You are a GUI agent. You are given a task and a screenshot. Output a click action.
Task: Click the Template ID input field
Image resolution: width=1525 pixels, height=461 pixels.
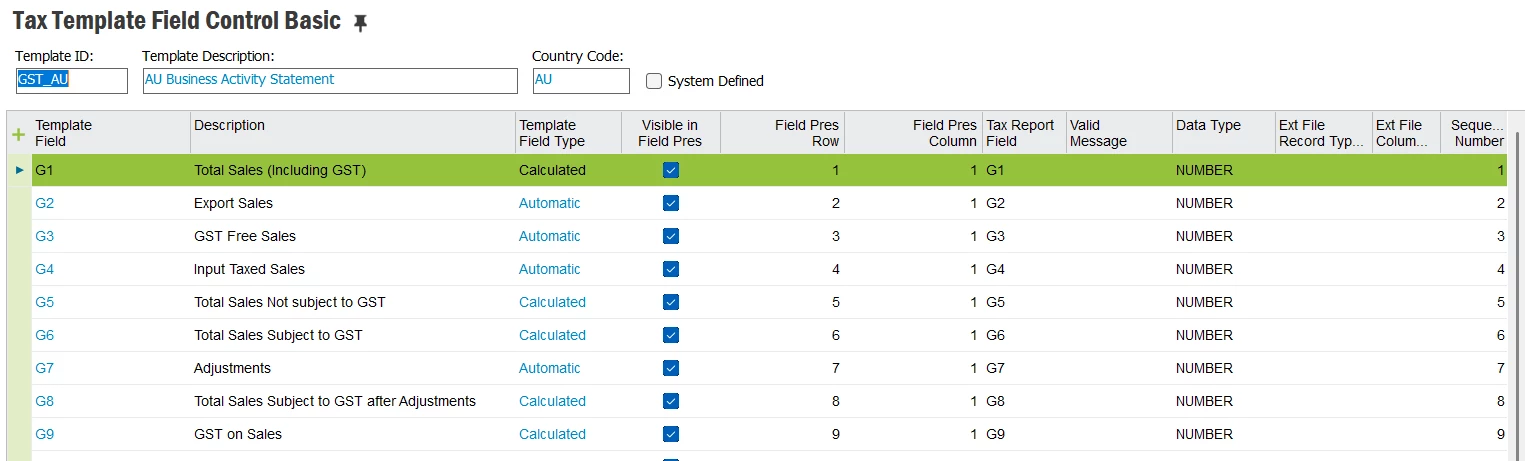pos(71,81)
